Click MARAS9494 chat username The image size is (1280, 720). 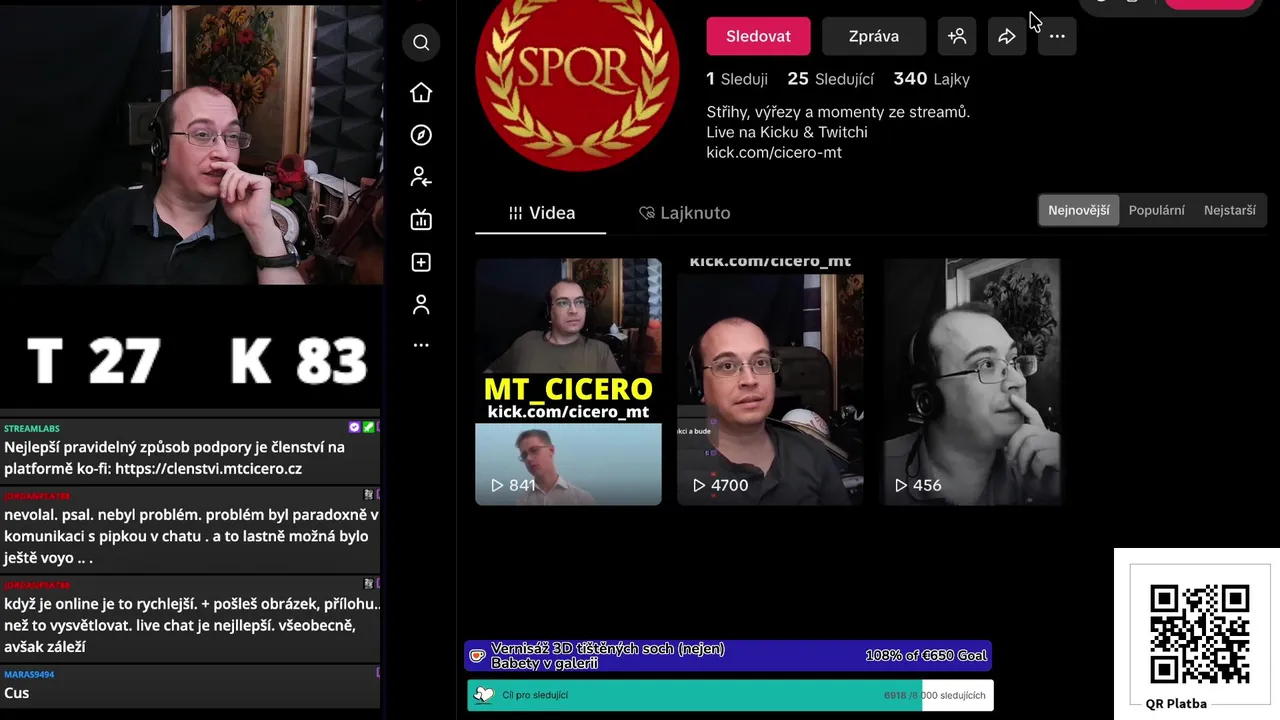(29, 674)
